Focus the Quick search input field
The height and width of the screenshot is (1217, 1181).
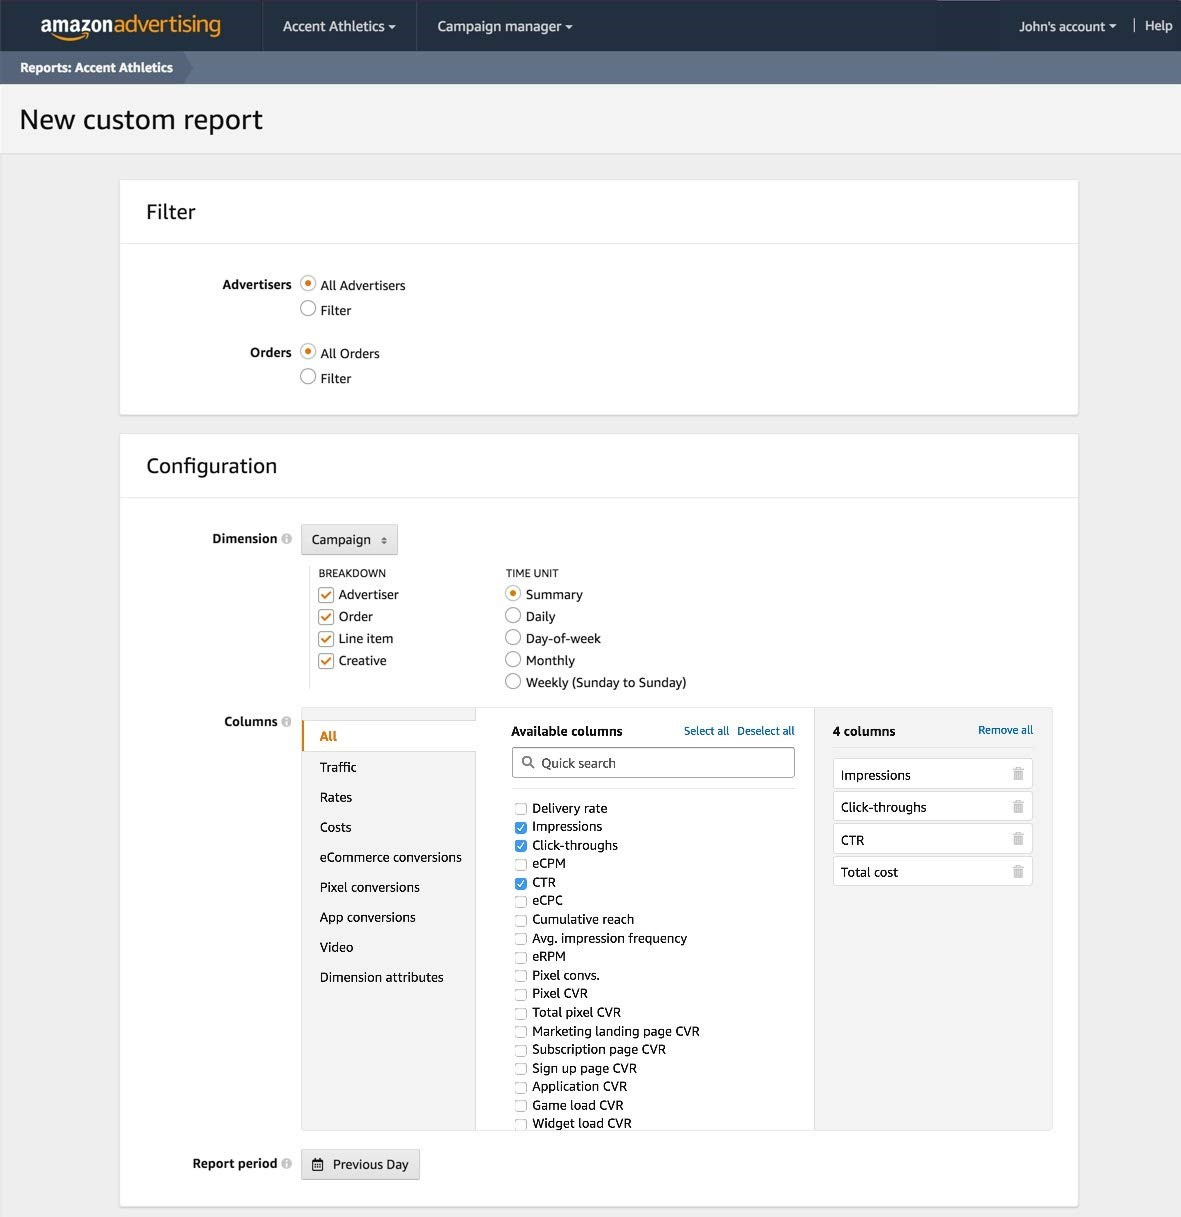653,763
